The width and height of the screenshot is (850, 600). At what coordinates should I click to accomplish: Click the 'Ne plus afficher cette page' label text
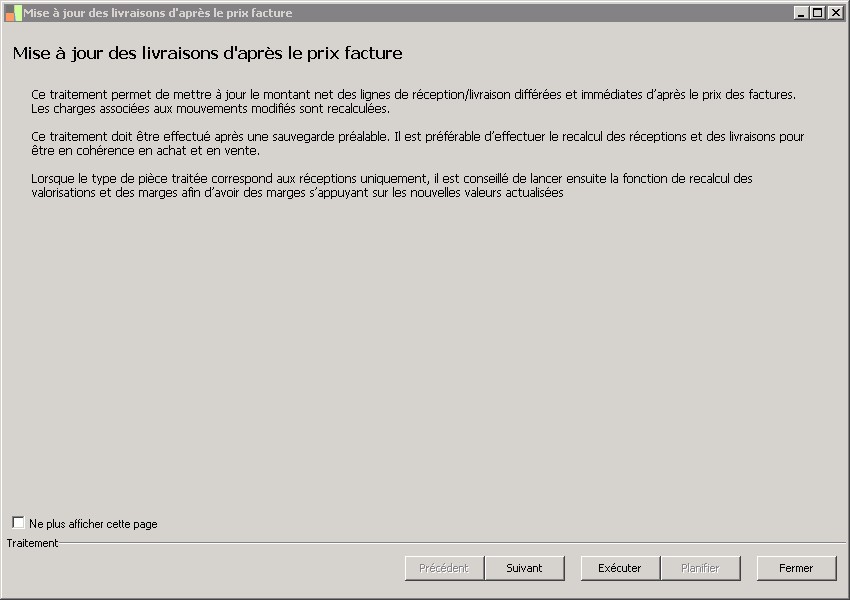point(93,524)
